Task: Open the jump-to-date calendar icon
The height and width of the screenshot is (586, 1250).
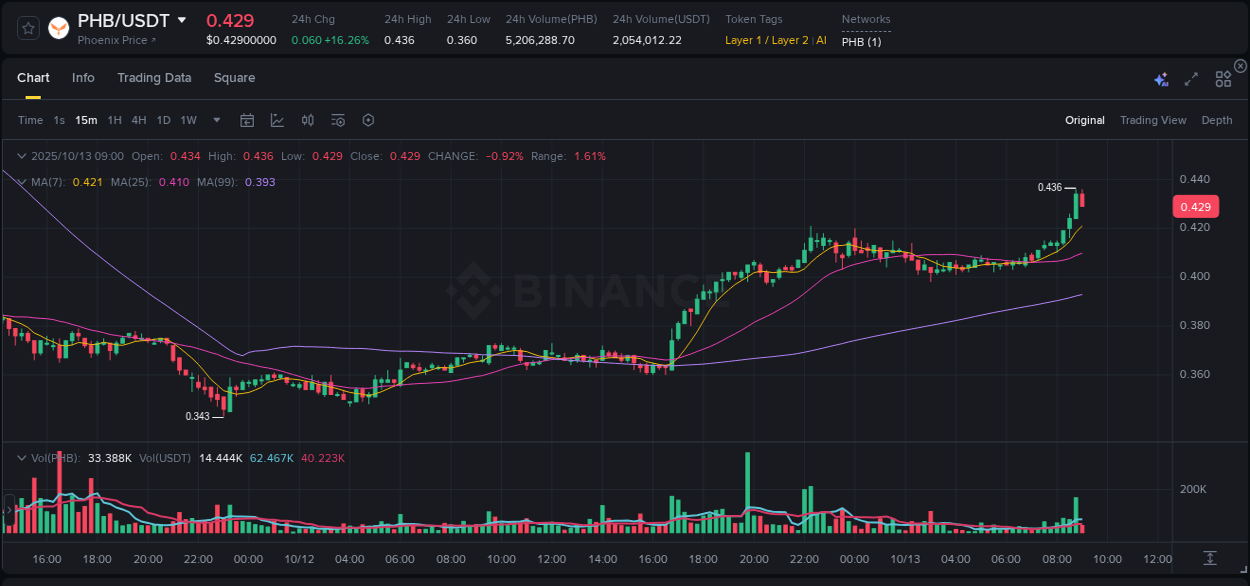Action: click(x=247, y=119)
